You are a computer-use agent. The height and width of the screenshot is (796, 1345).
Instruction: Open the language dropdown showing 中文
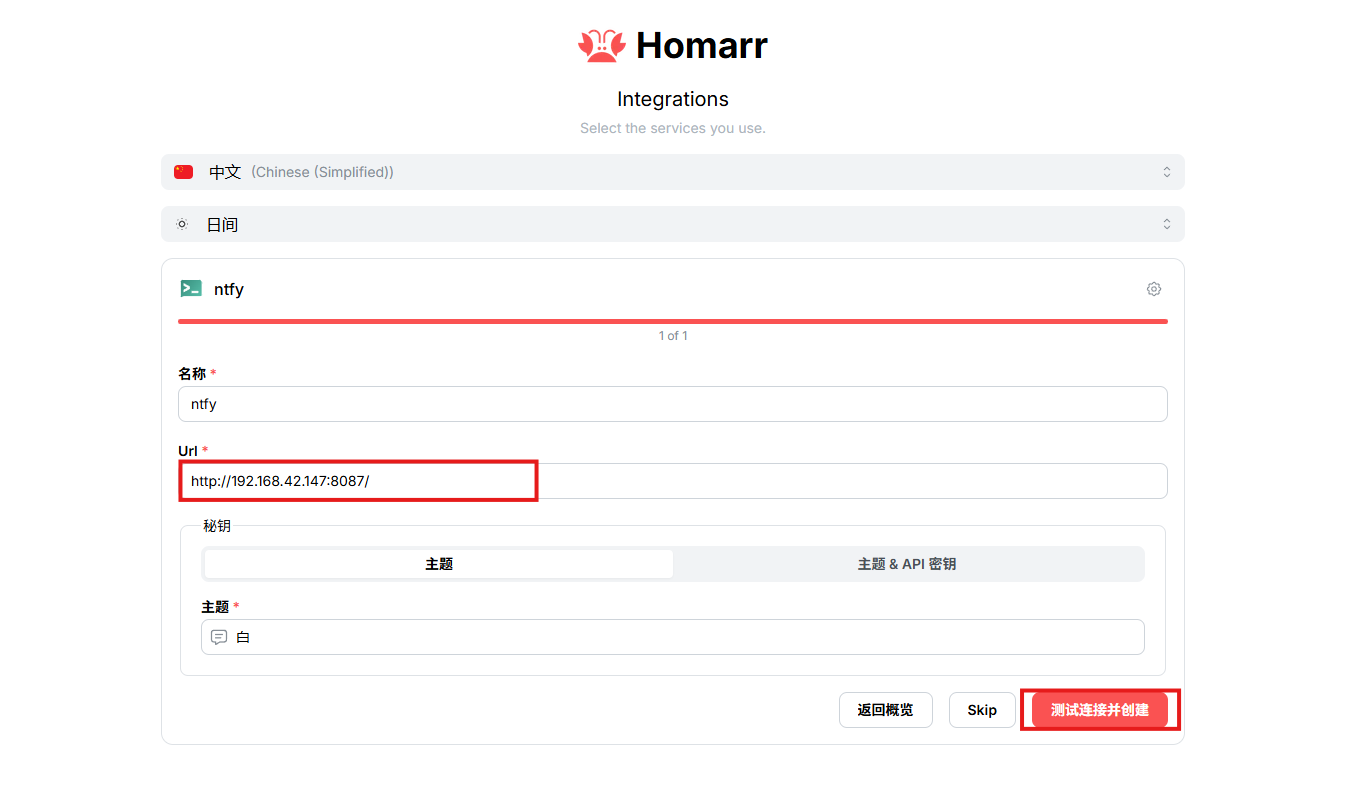(x=673, y=172)
